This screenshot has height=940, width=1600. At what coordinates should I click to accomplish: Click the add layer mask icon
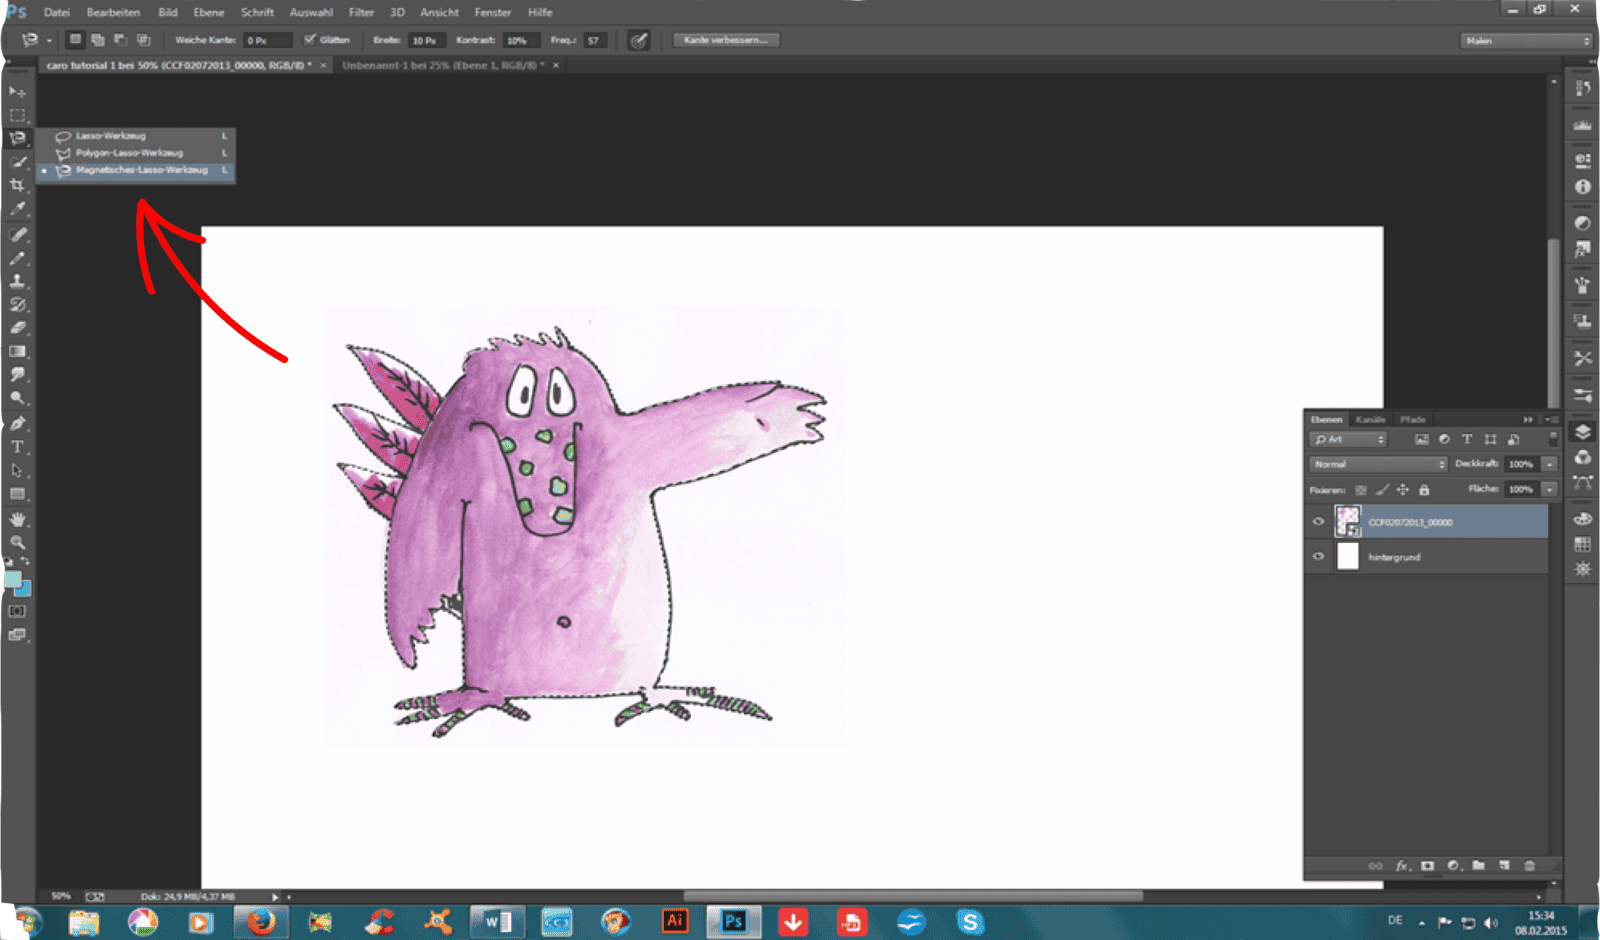point(1427,866)
